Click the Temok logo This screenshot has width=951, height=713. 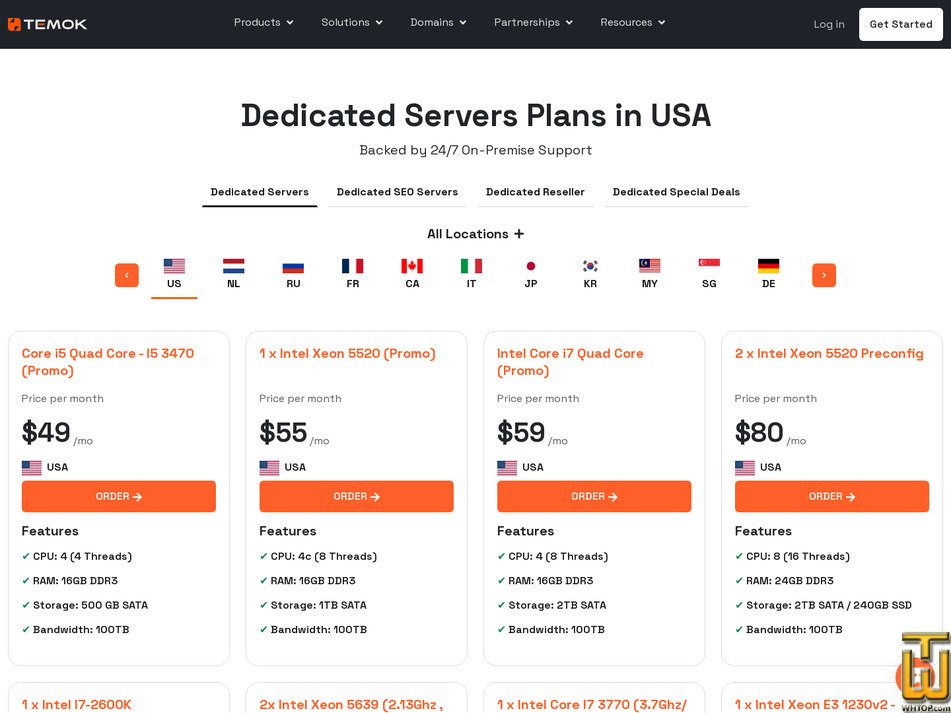[x=48, y=24]
